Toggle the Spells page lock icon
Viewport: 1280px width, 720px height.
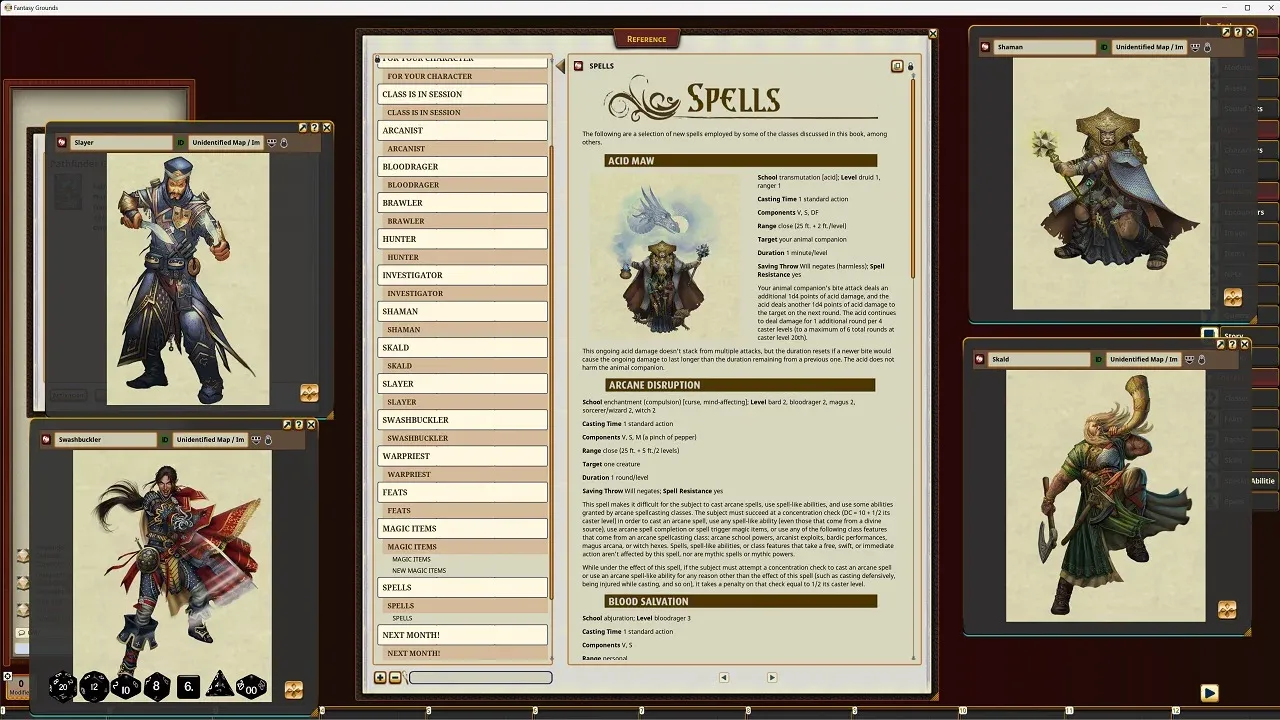[x=910, y=66]
